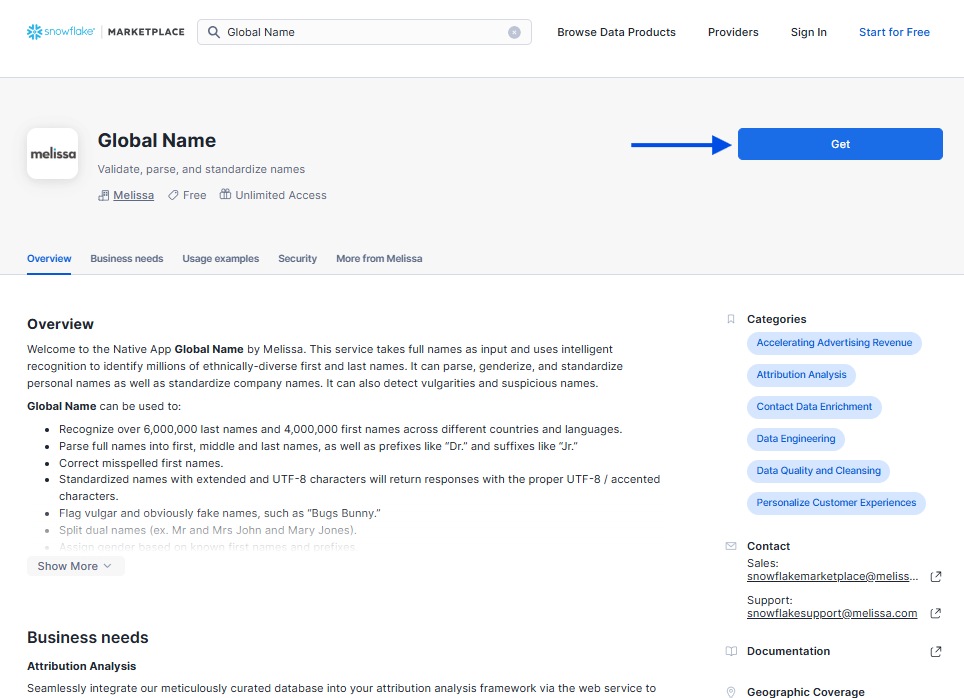Image resolution: width=964 pixels, height=698 pixels.
Task: Select the Accelerating Advertising Revenue category
Action: tap(834, 343)
